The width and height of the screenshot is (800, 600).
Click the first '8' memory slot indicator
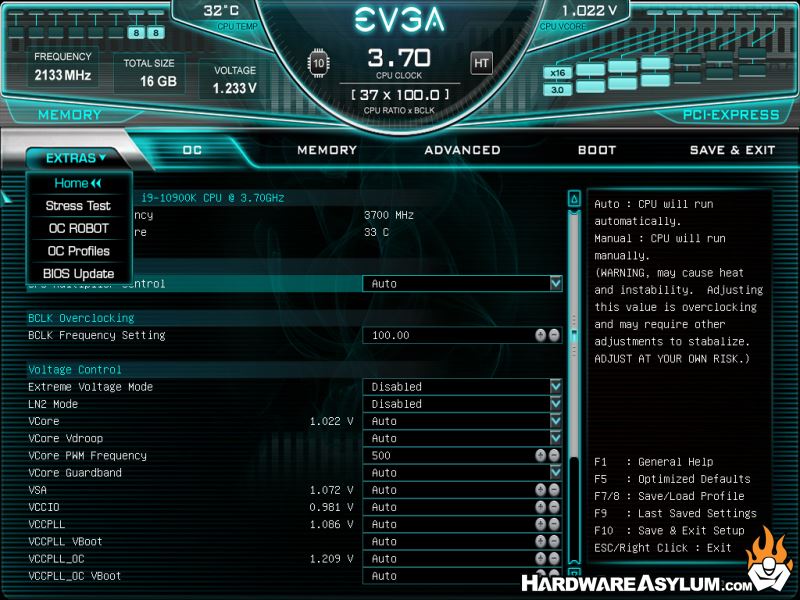[x=136, y=33]
